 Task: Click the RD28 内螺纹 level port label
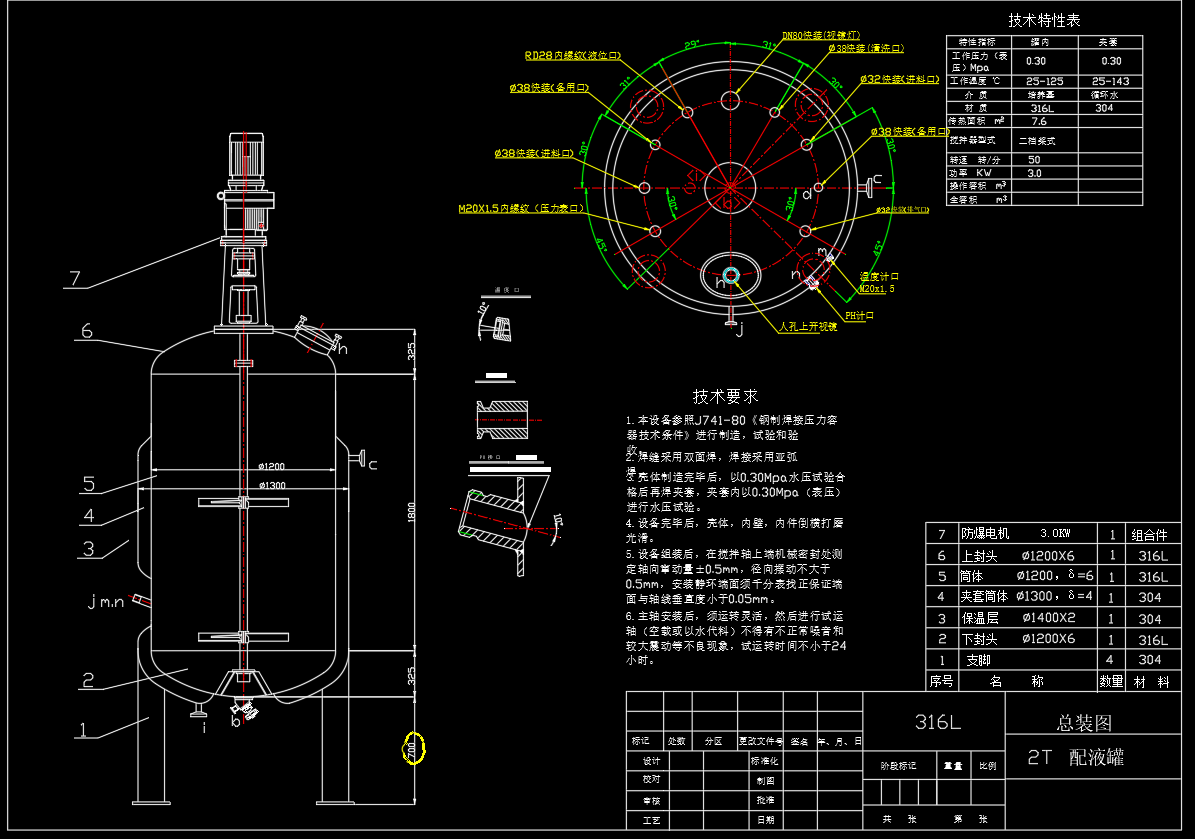point(573,56)
